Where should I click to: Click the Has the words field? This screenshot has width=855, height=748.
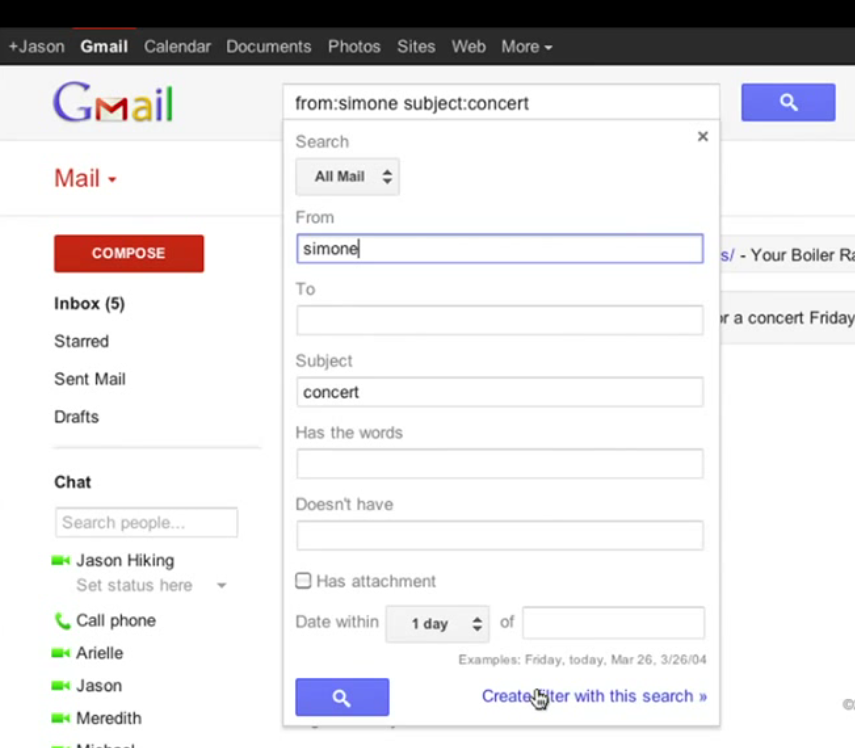click(x=500, y=463)
